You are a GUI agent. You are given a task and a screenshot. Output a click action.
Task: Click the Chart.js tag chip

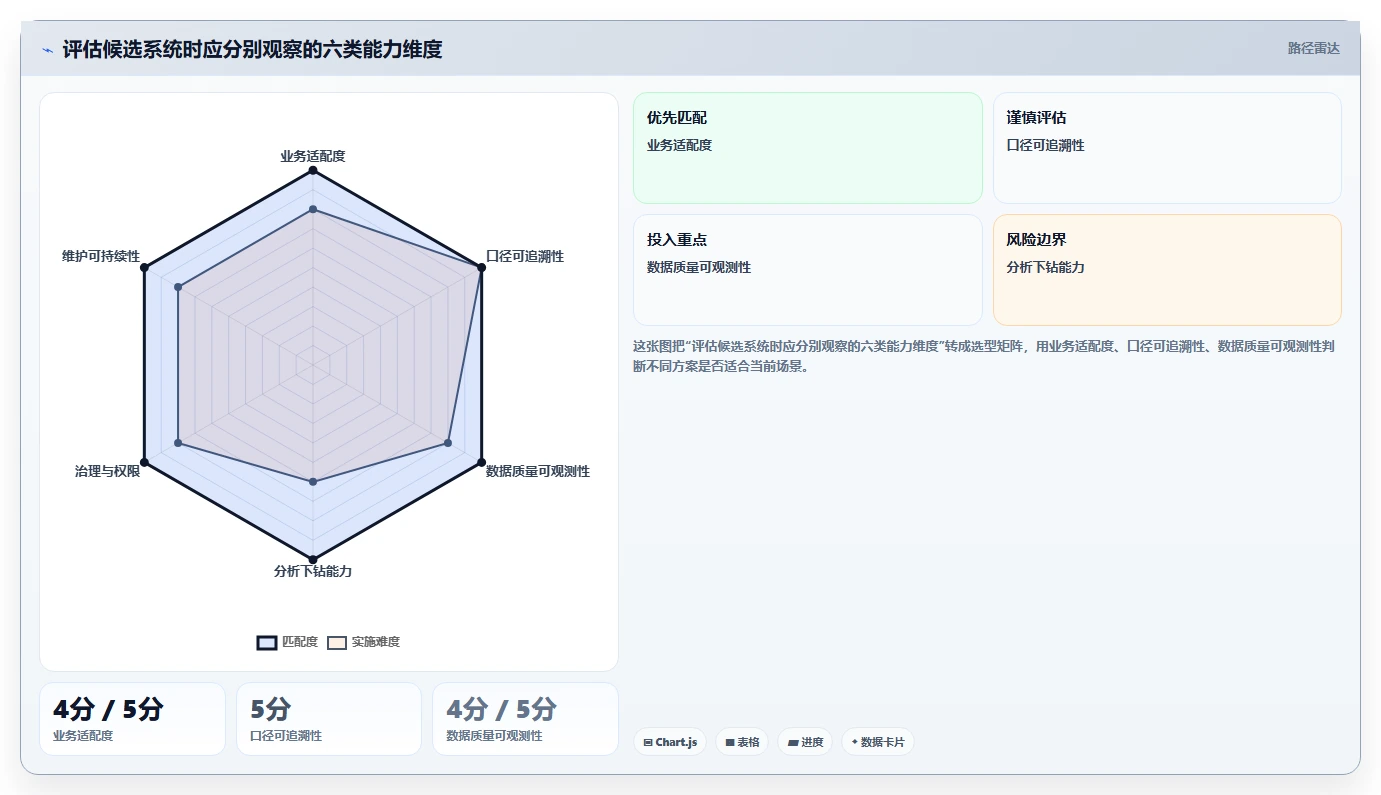[670, 742]
